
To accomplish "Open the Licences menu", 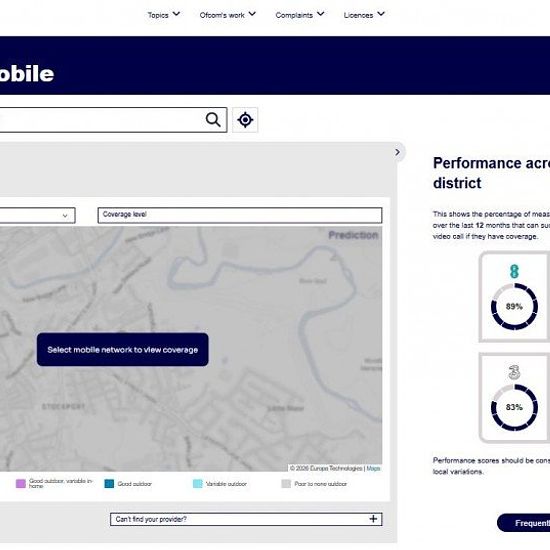I will tap(364, 15).
